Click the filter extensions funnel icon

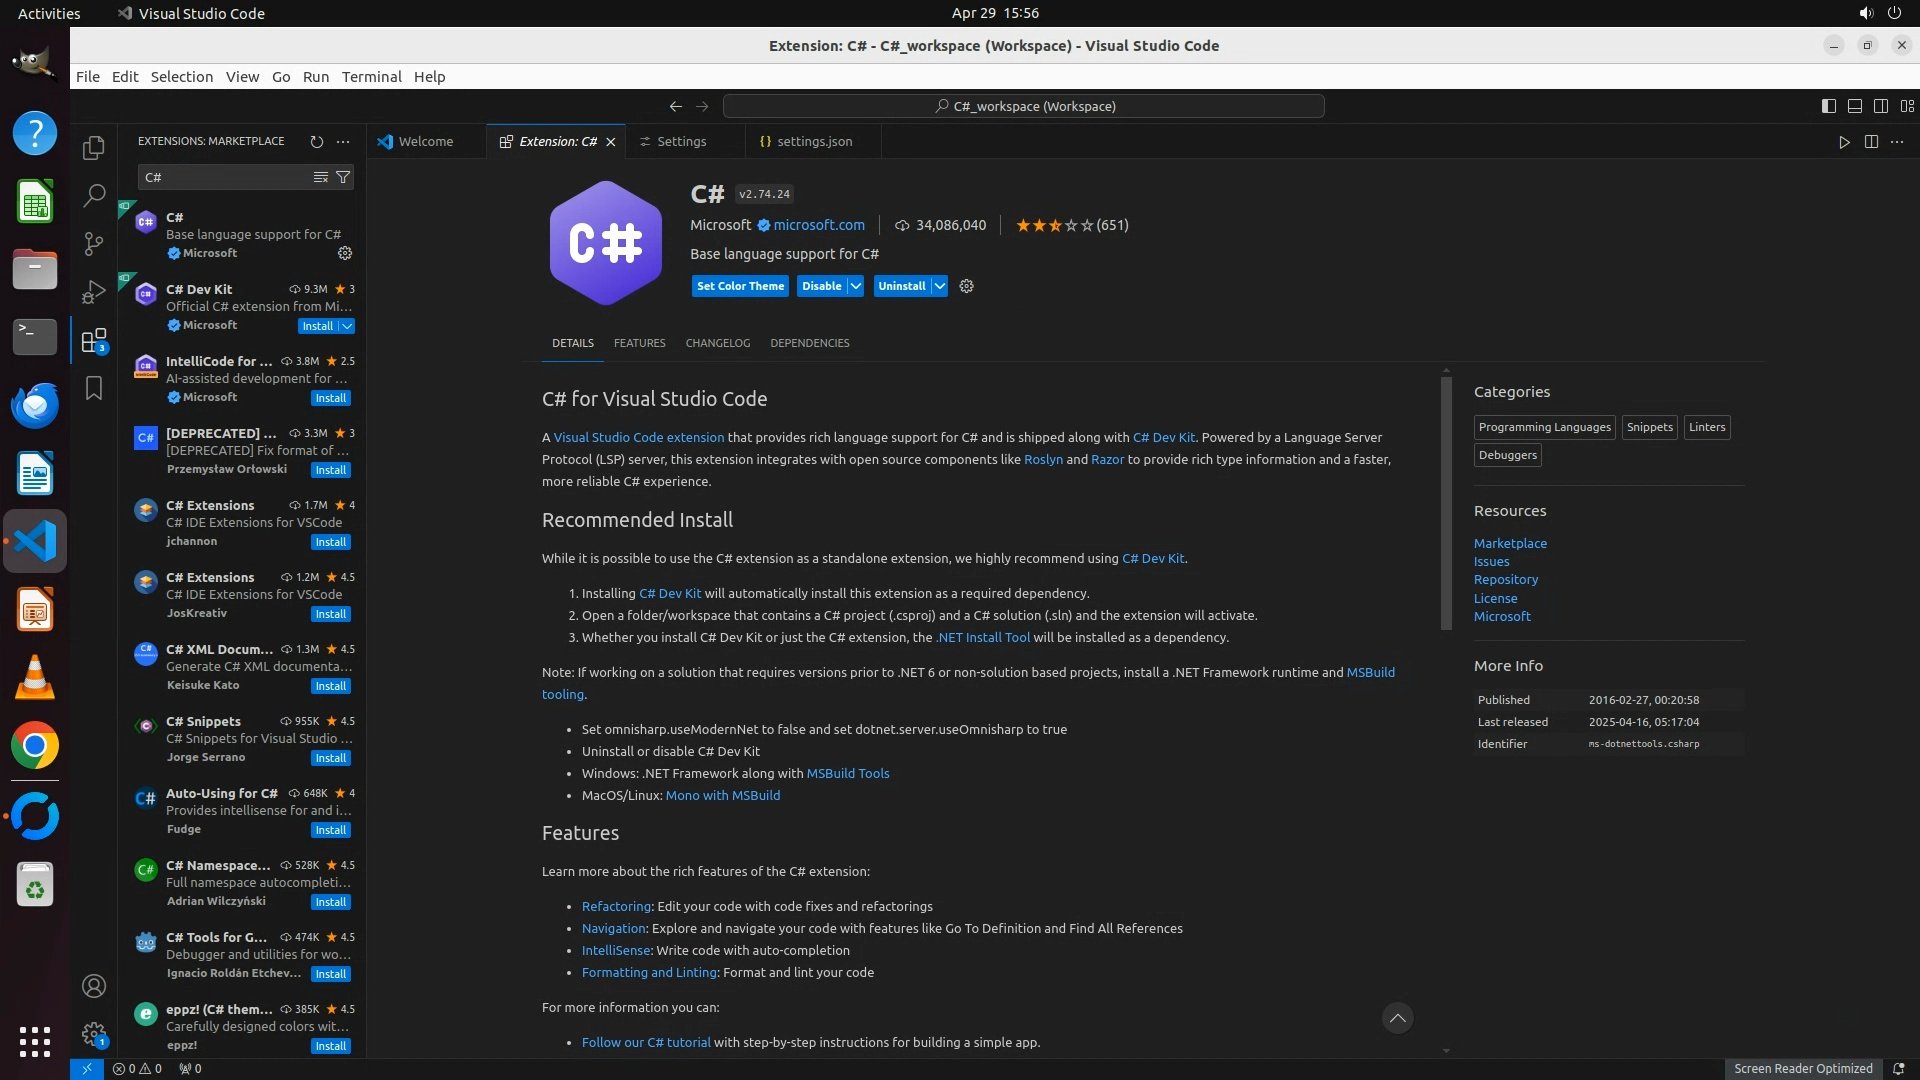(343, 177)
